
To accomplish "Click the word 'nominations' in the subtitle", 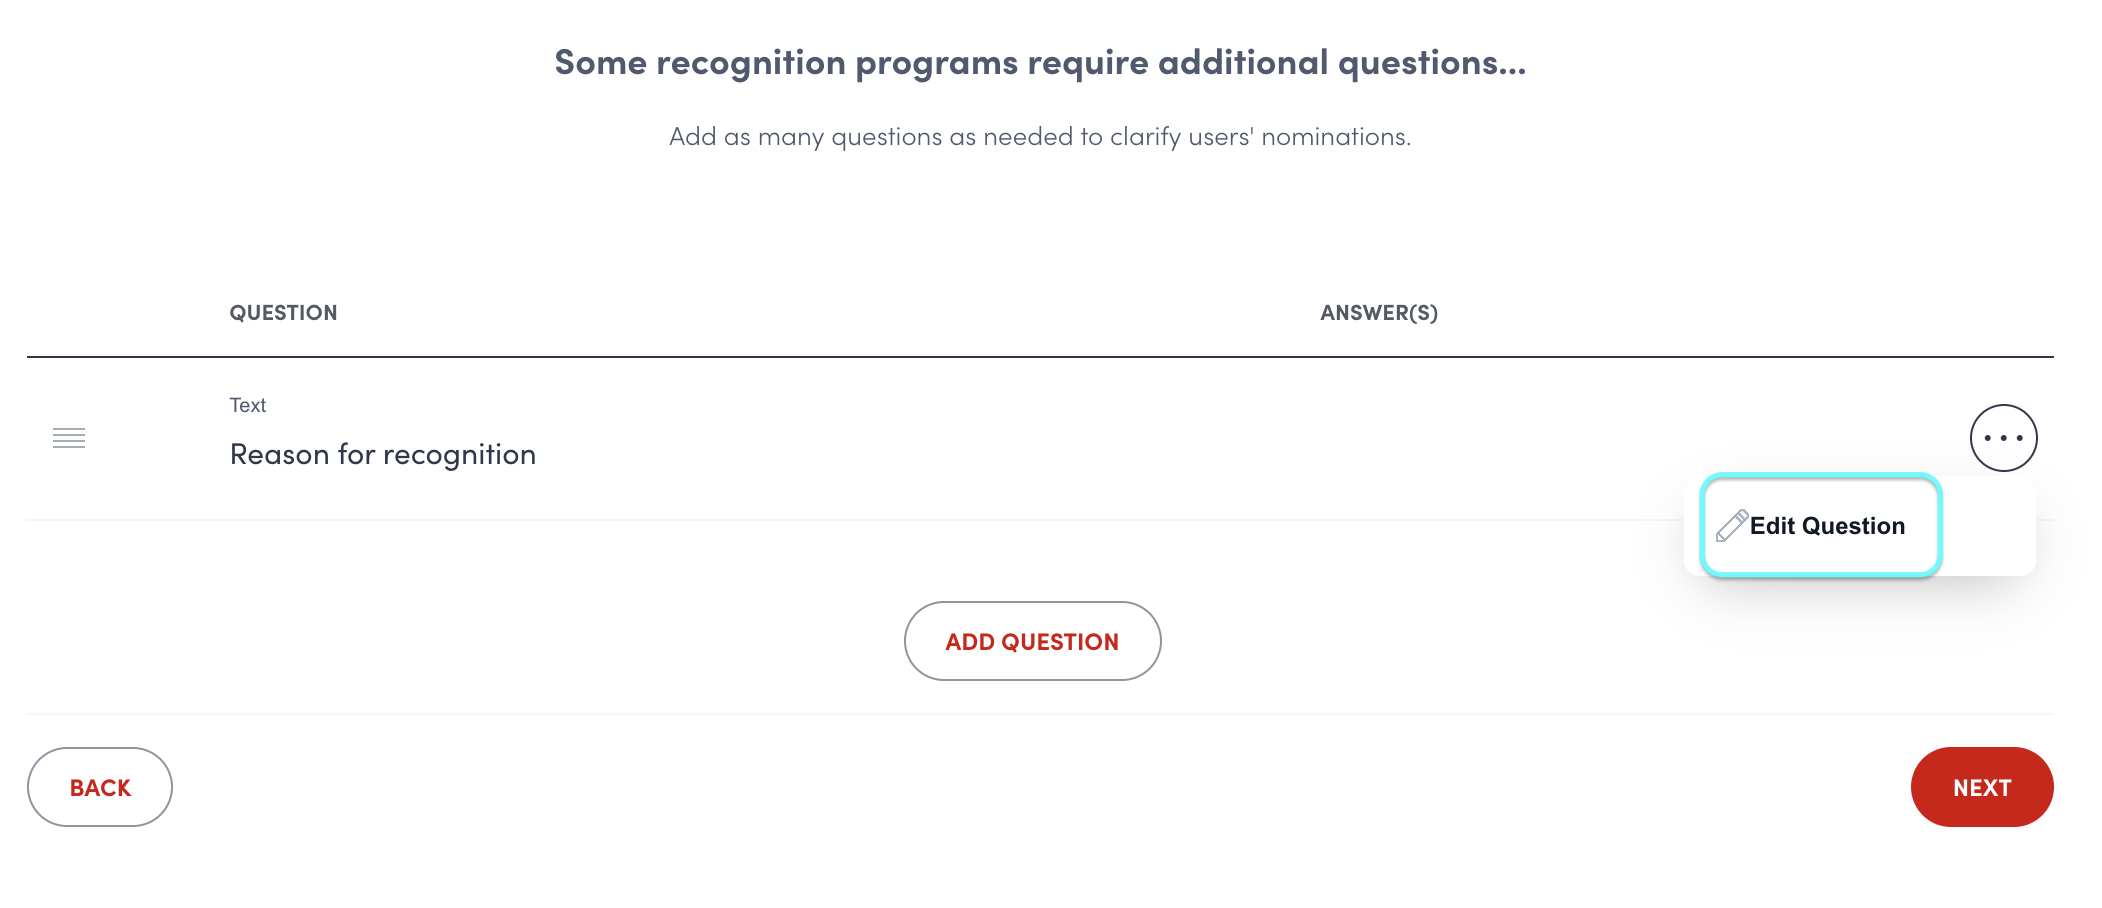I will (x=1334, y=137).
